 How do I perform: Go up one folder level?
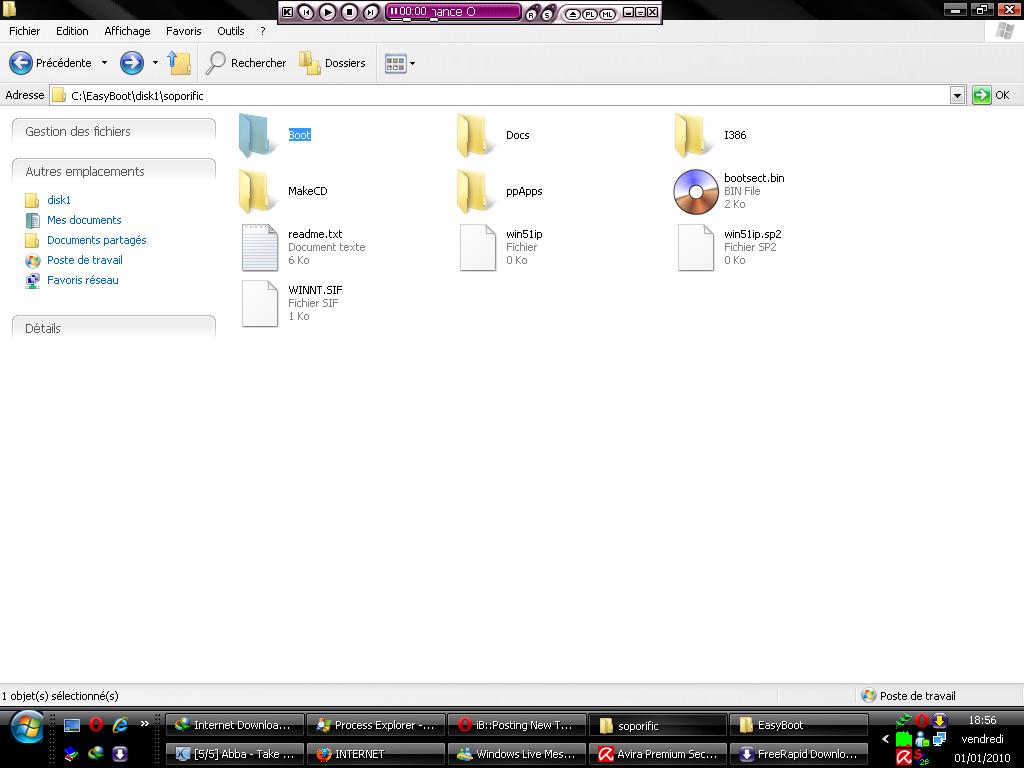[179, 63]
